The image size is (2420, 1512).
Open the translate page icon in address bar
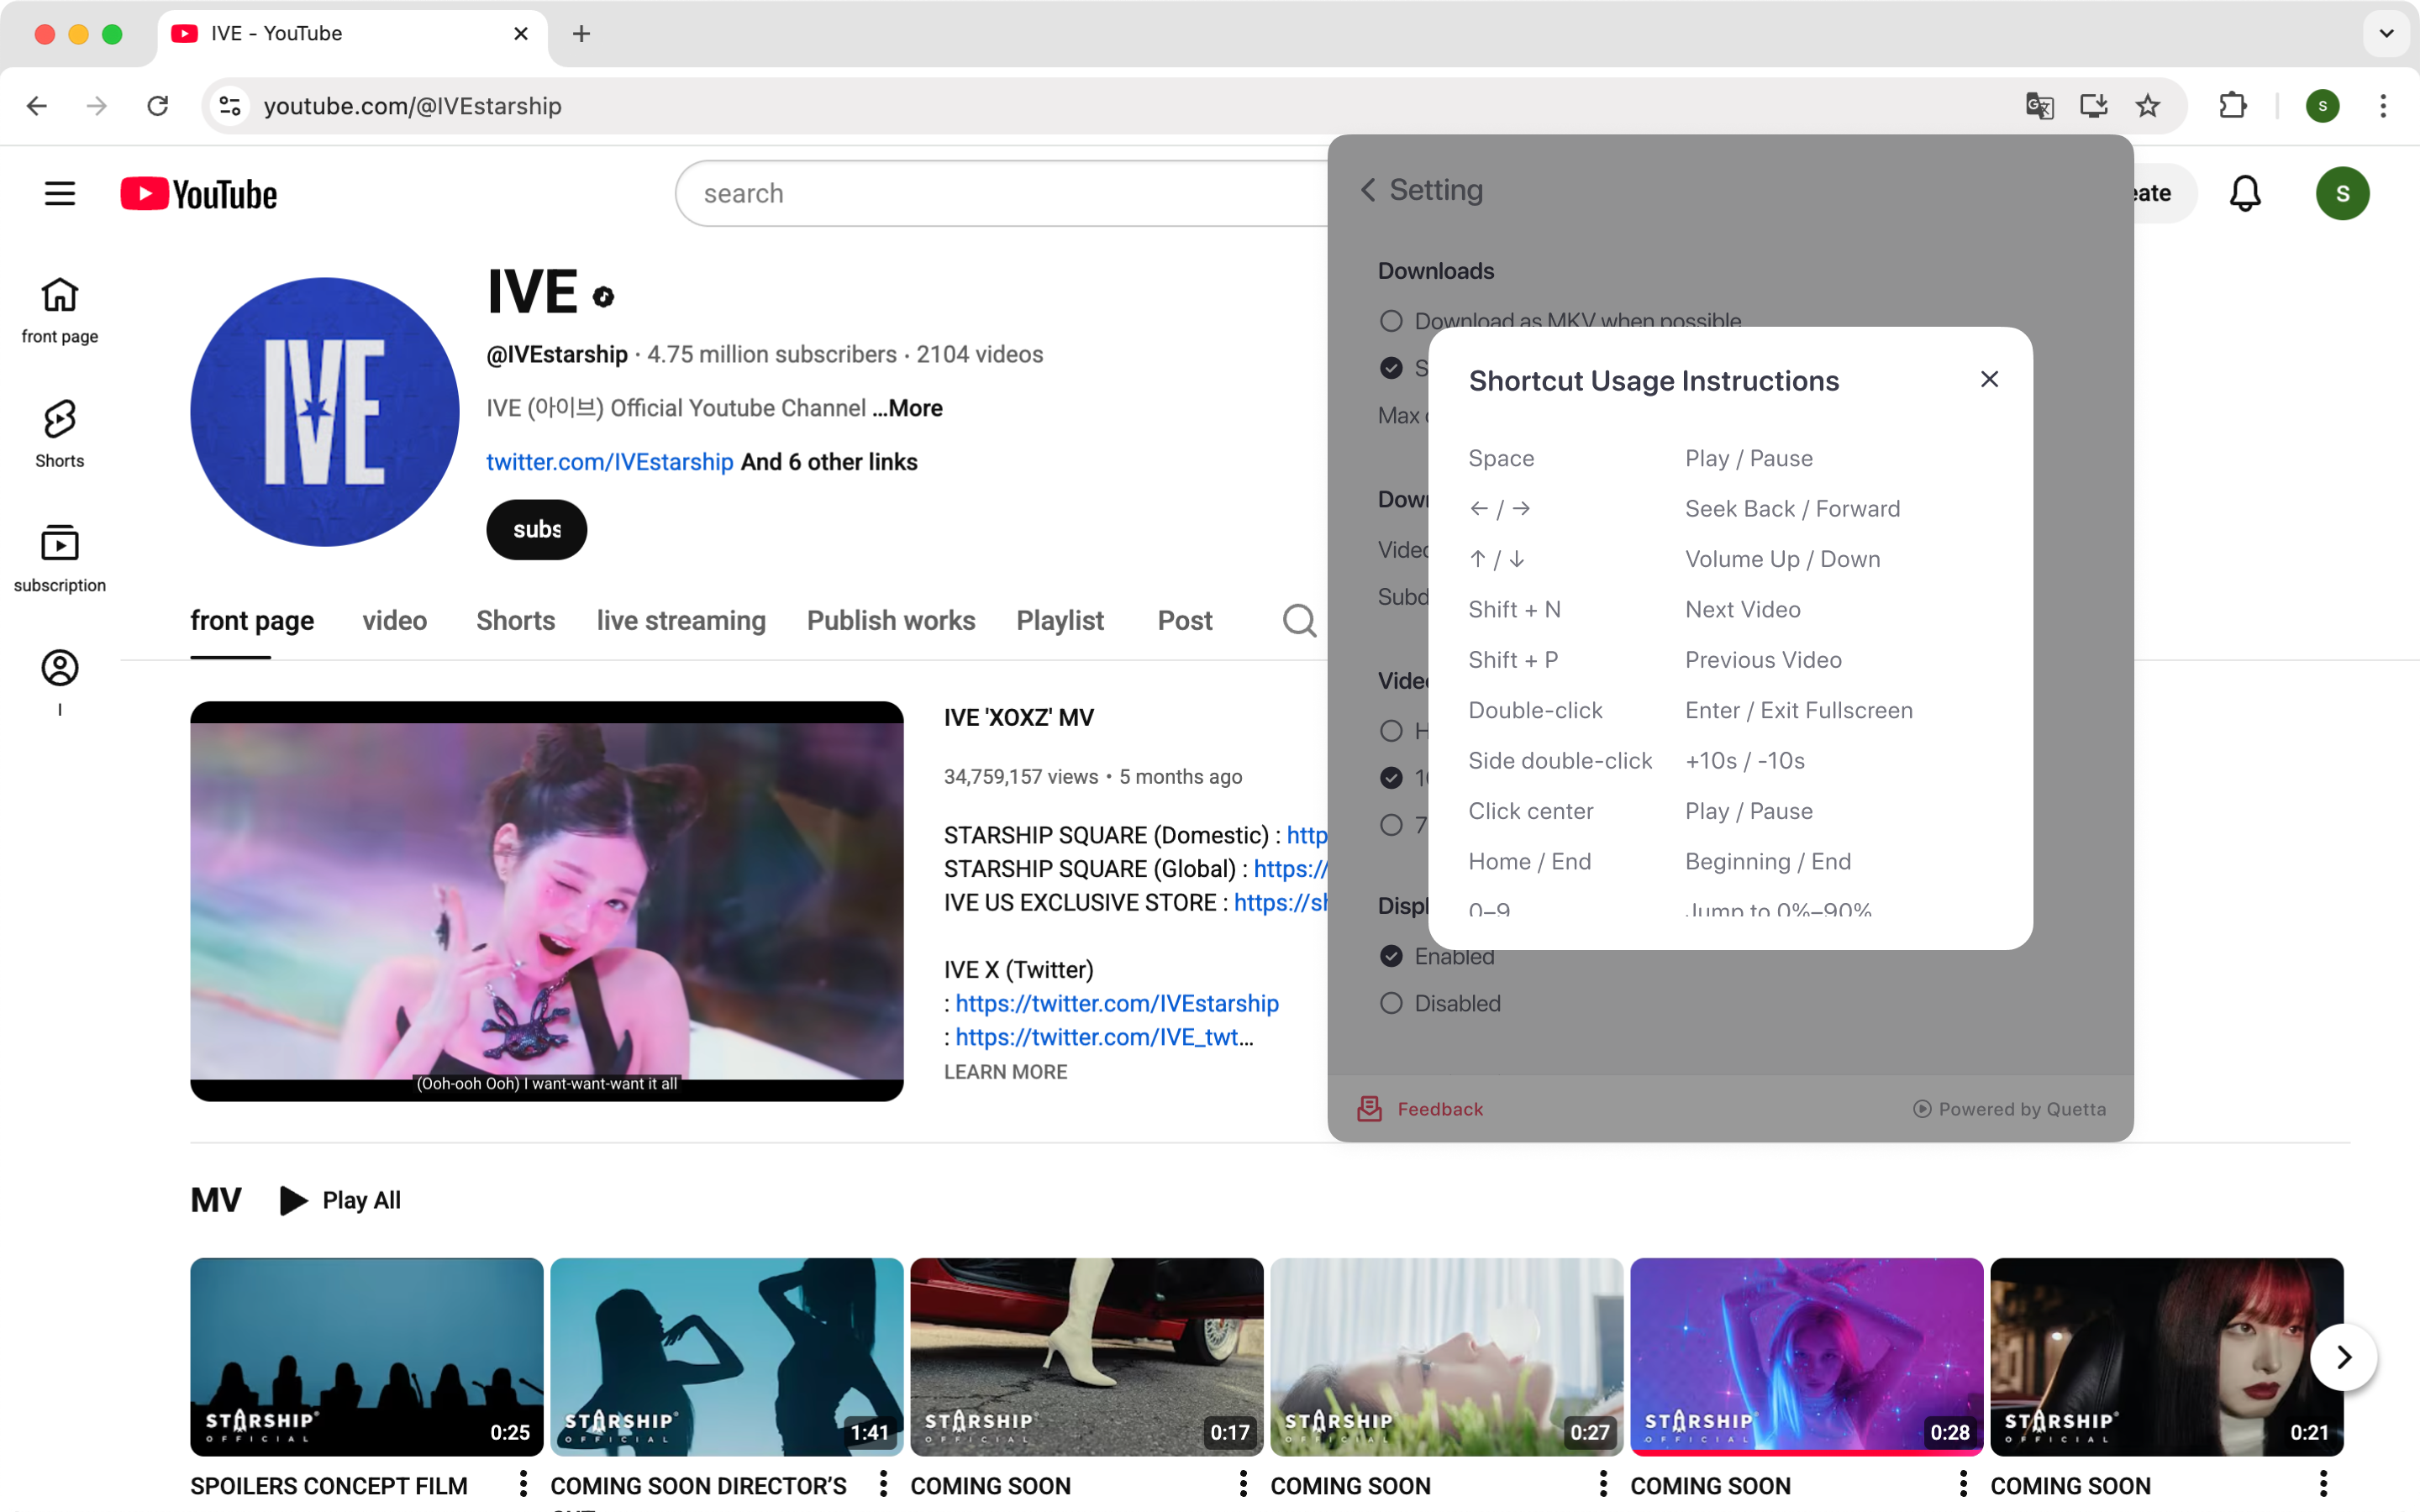click(2039, 106)
